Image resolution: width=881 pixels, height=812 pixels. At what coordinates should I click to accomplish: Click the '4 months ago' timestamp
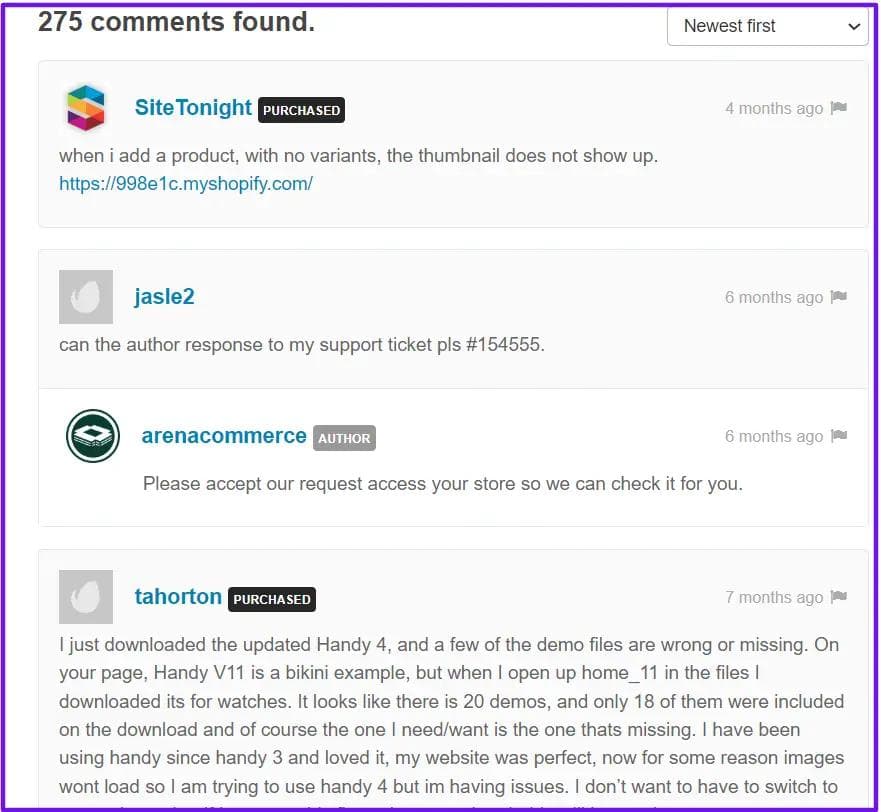(x=774, y=108)
